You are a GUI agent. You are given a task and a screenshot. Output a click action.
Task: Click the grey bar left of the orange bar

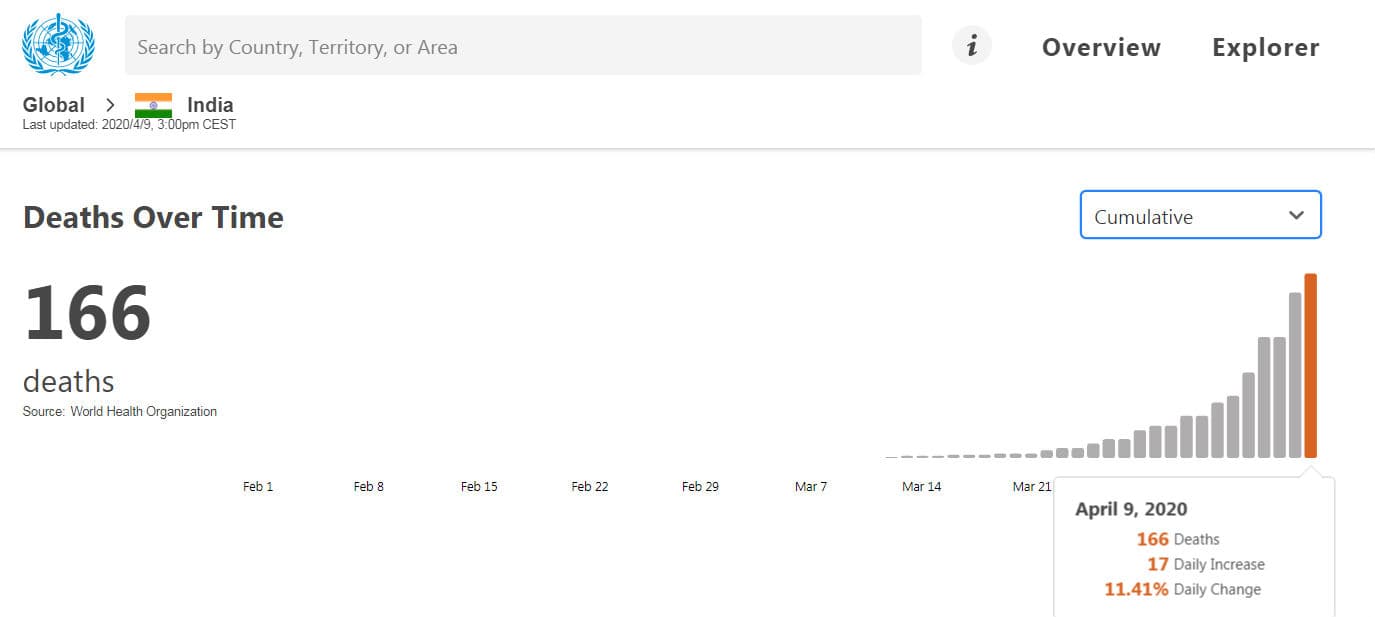coord(1295,375)
